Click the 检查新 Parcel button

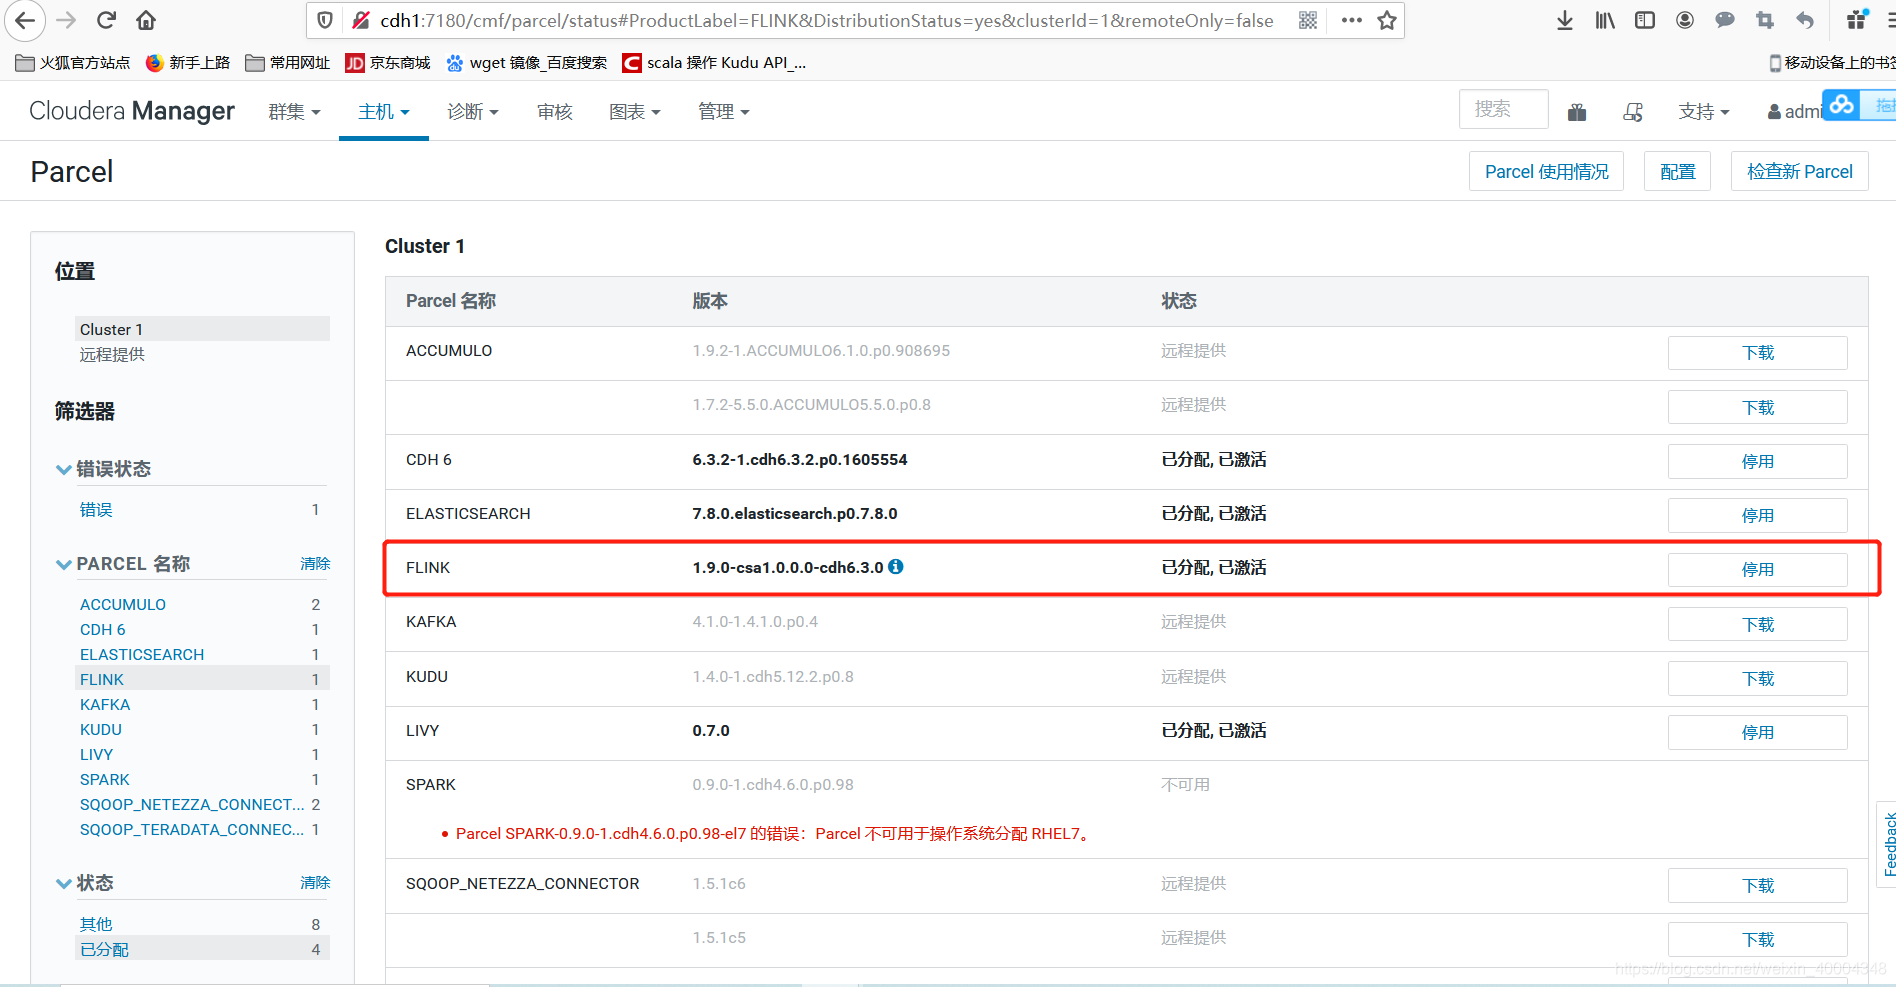point(1799,172)
